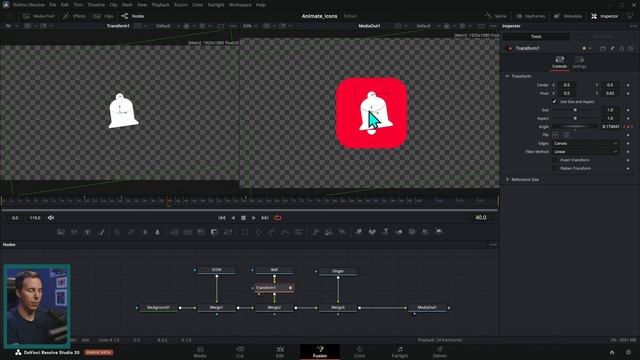640x360 pixels.
Task: Open the Playback menu
Action: [x=160, y=5]
